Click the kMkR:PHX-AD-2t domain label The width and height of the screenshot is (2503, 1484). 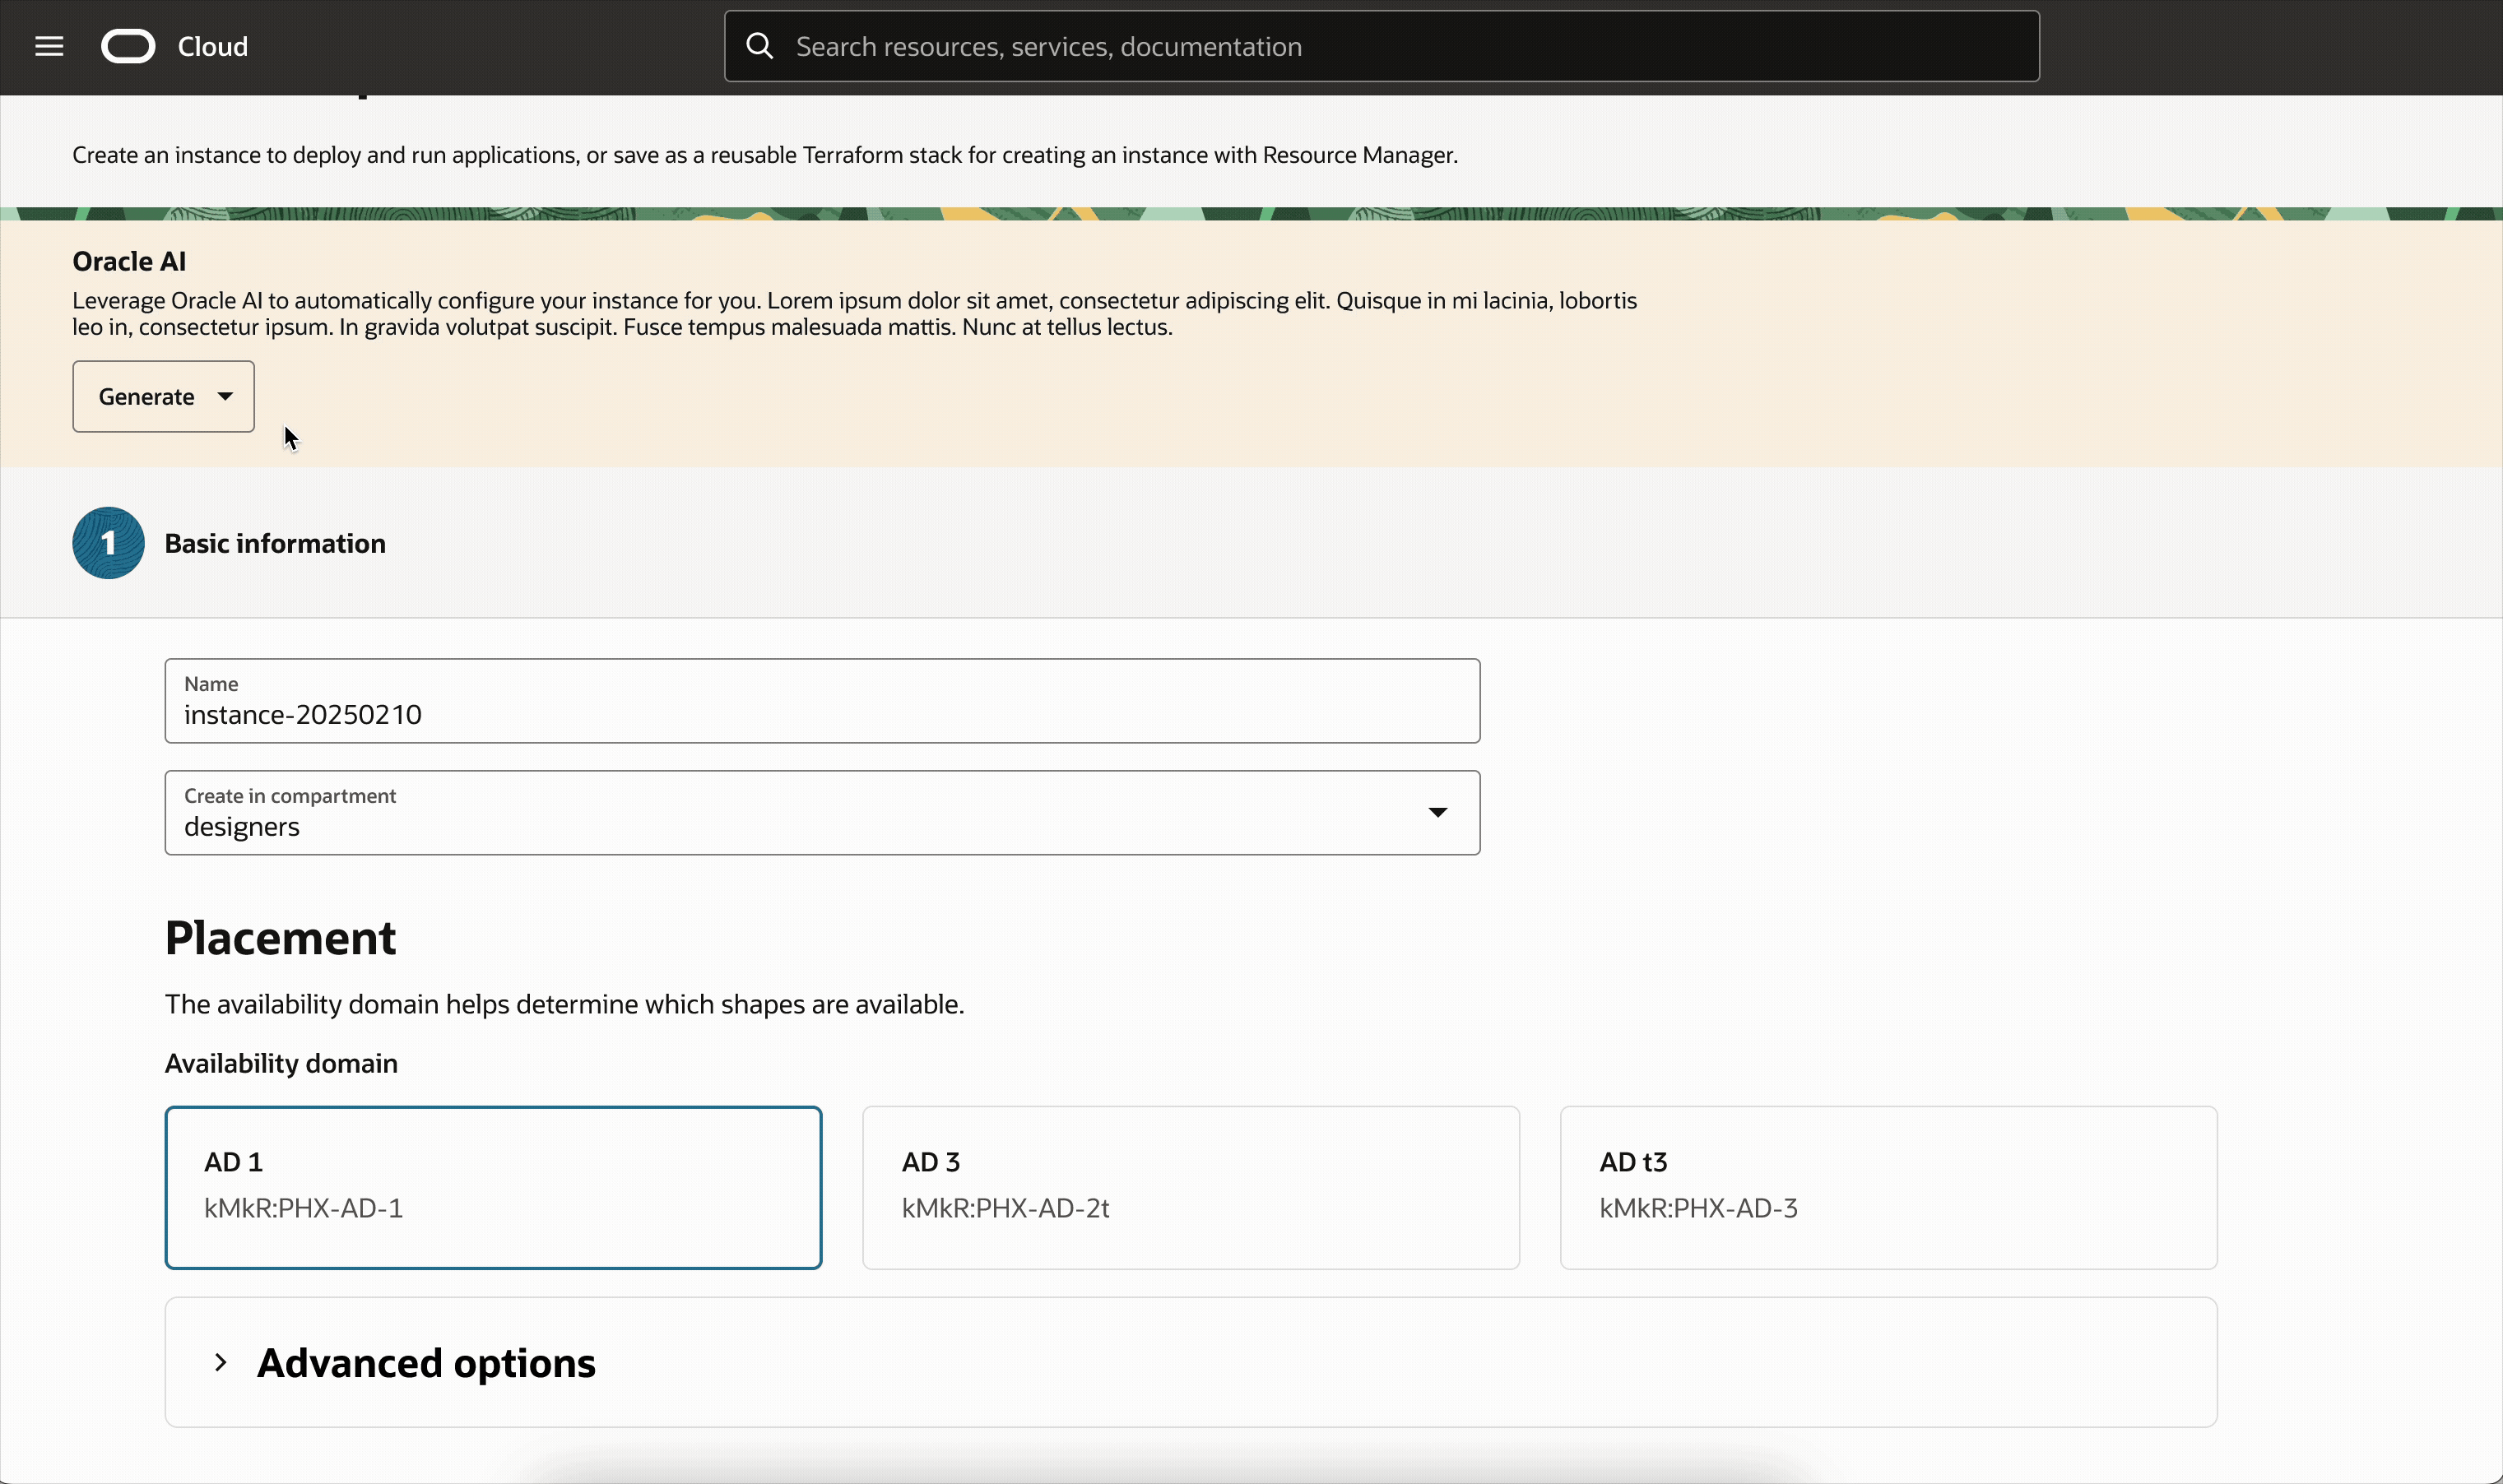tap(1005, 1208)
